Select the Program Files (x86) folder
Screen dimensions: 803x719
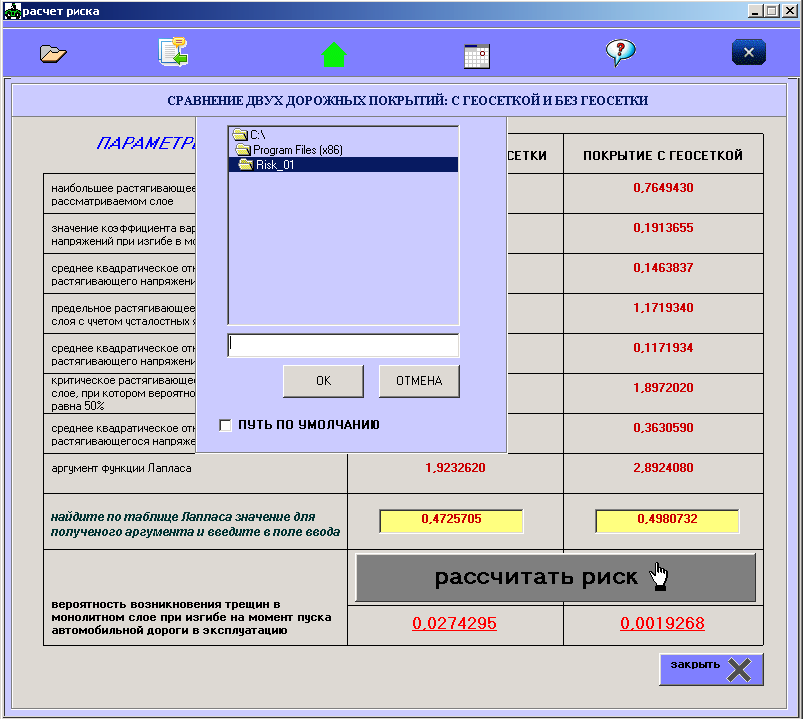(297, 150)
